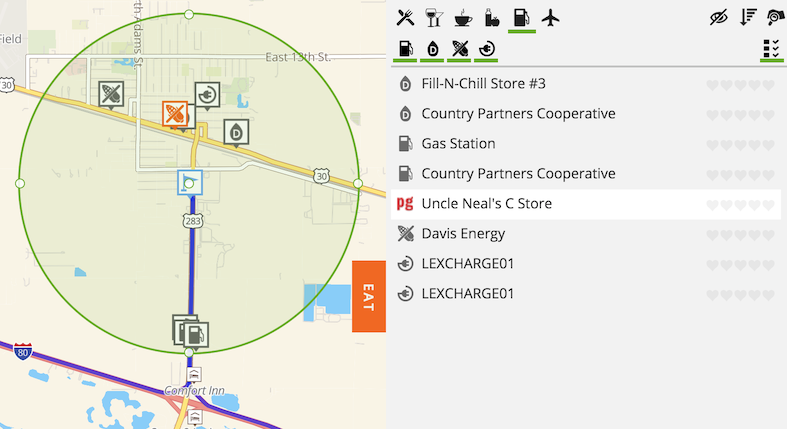Select the restaurants category icon
Image resolution: width=787 pixels, height=429 pixels.
point(405,17)
